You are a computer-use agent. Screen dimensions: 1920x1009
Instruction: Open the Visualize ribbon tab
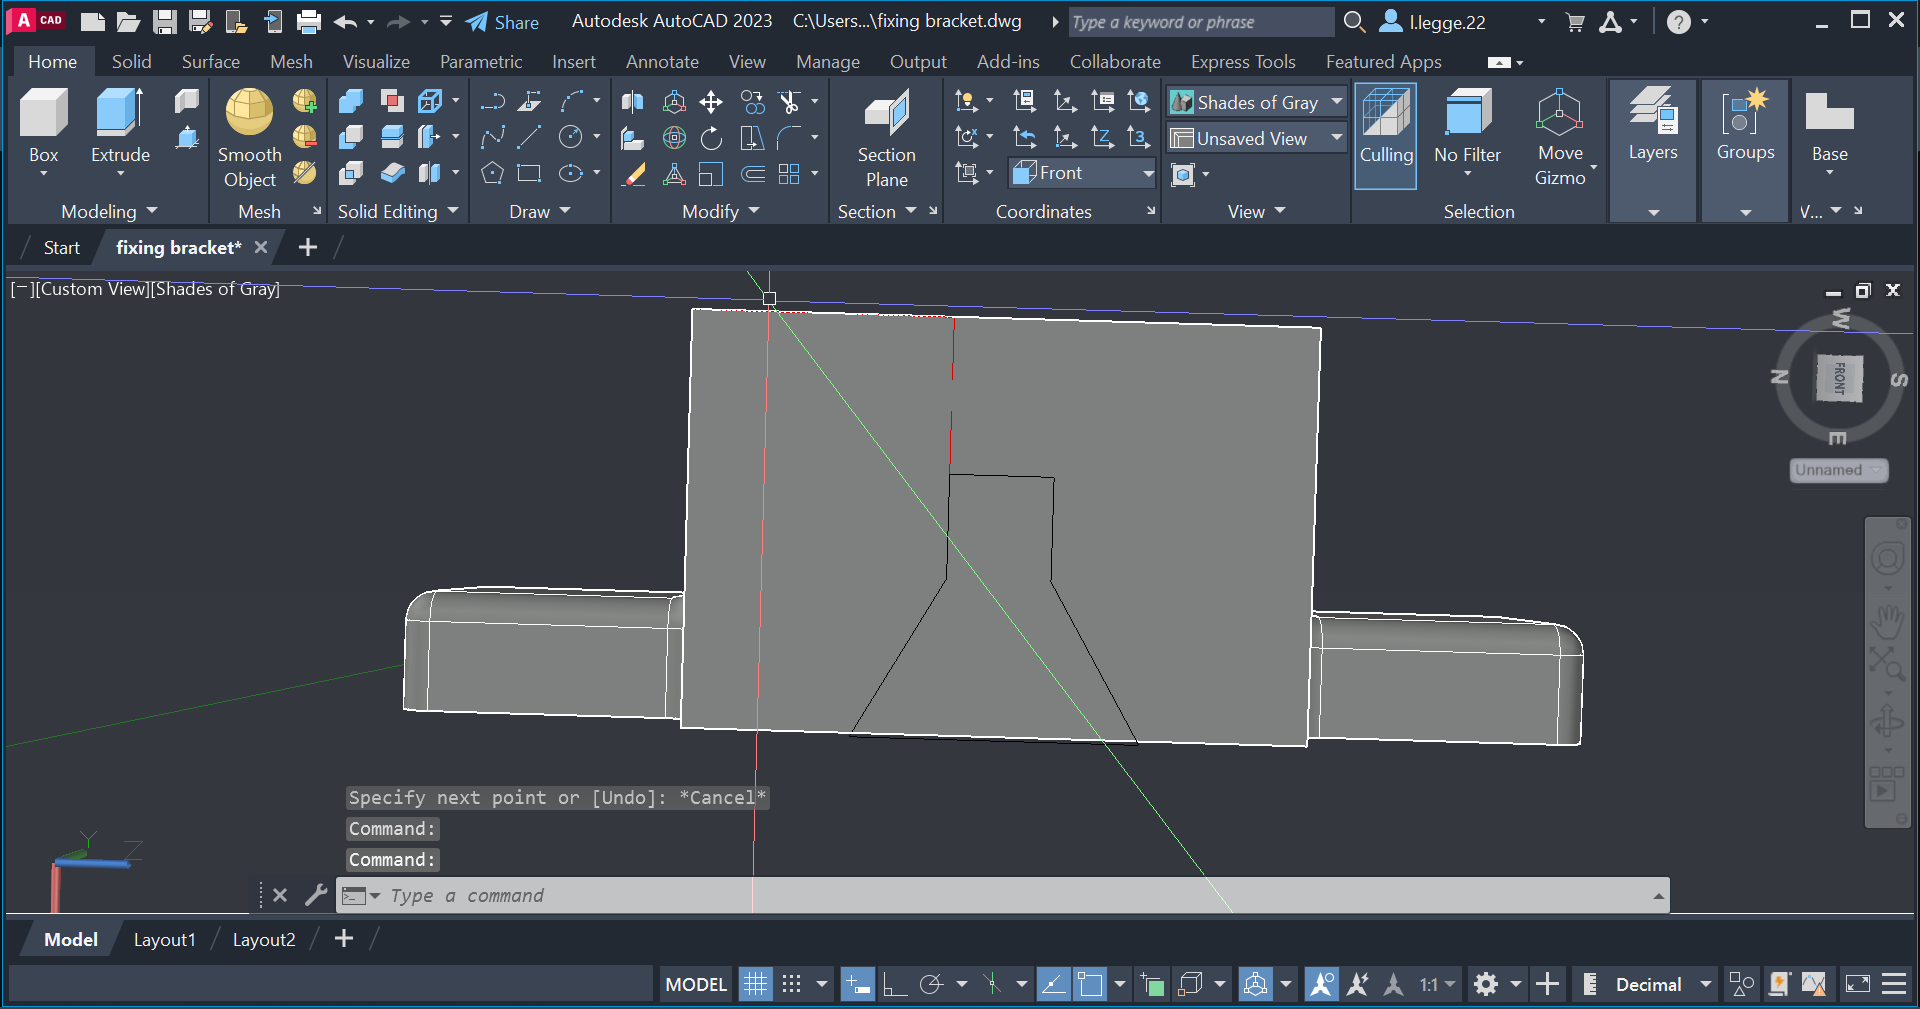[x=376, y=61]
